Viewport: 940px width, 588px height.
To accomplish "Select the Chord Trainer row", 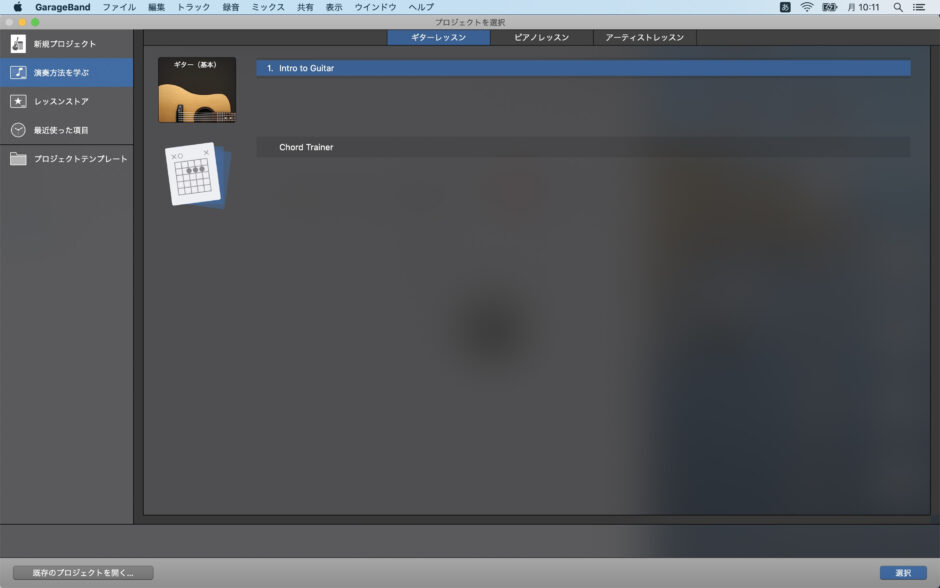I will tap(583, 147).
